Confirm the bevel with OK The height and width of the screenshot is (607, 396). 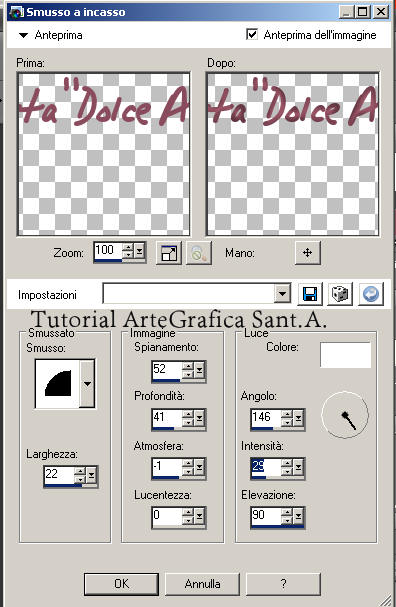[121, 583]
